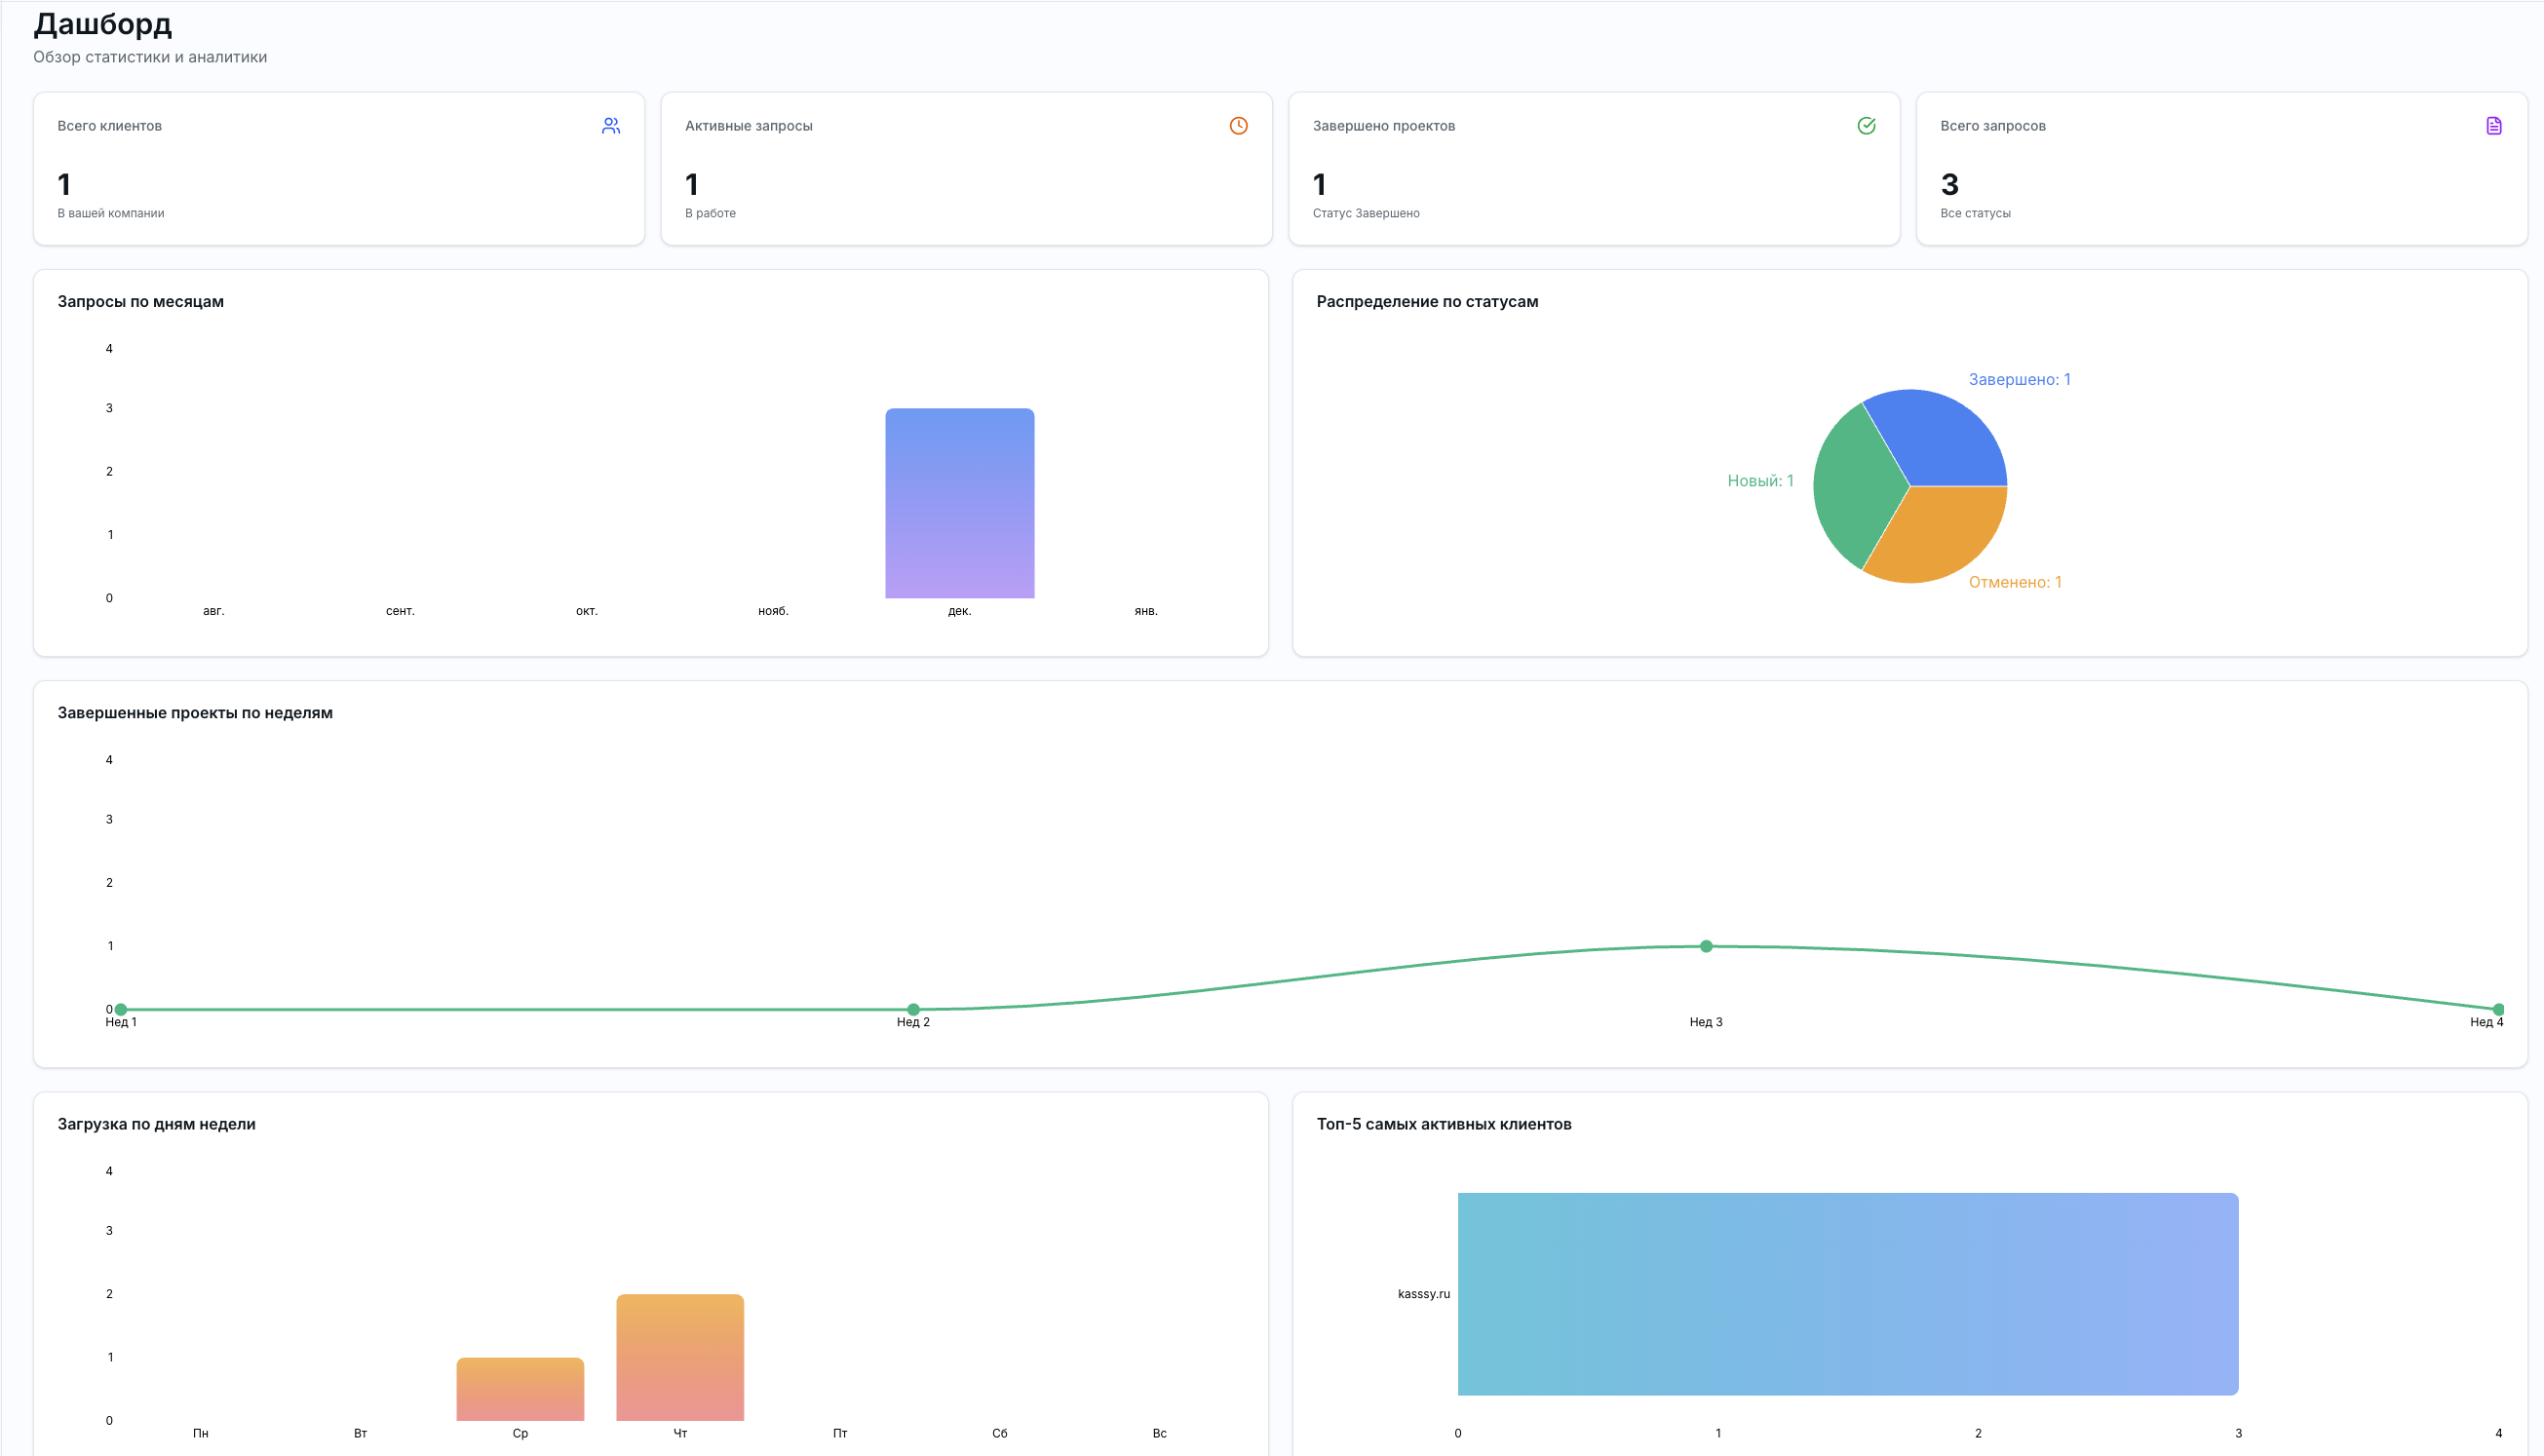2544x1456 pixels.
Task: Open the Активные запросы statistics card
Action: click(x=966, y=169)
